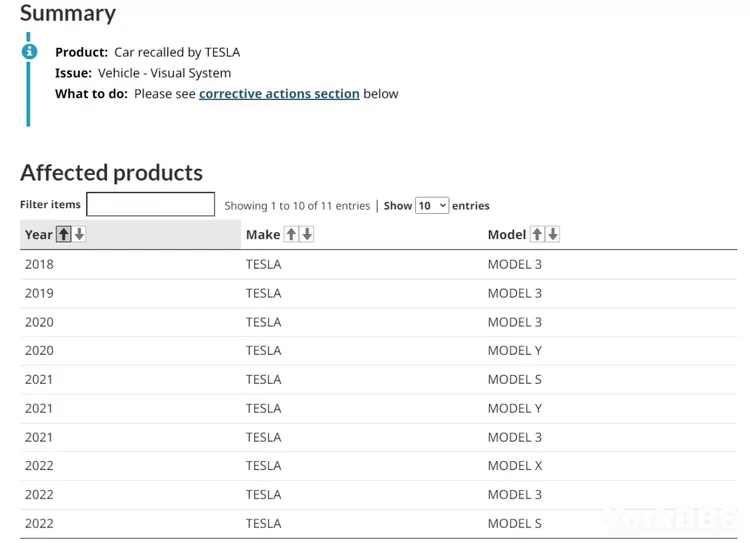Viewport: 750px width, 543px height.
Task: Click the Make column header label
Action: click(x=263, y=234)
